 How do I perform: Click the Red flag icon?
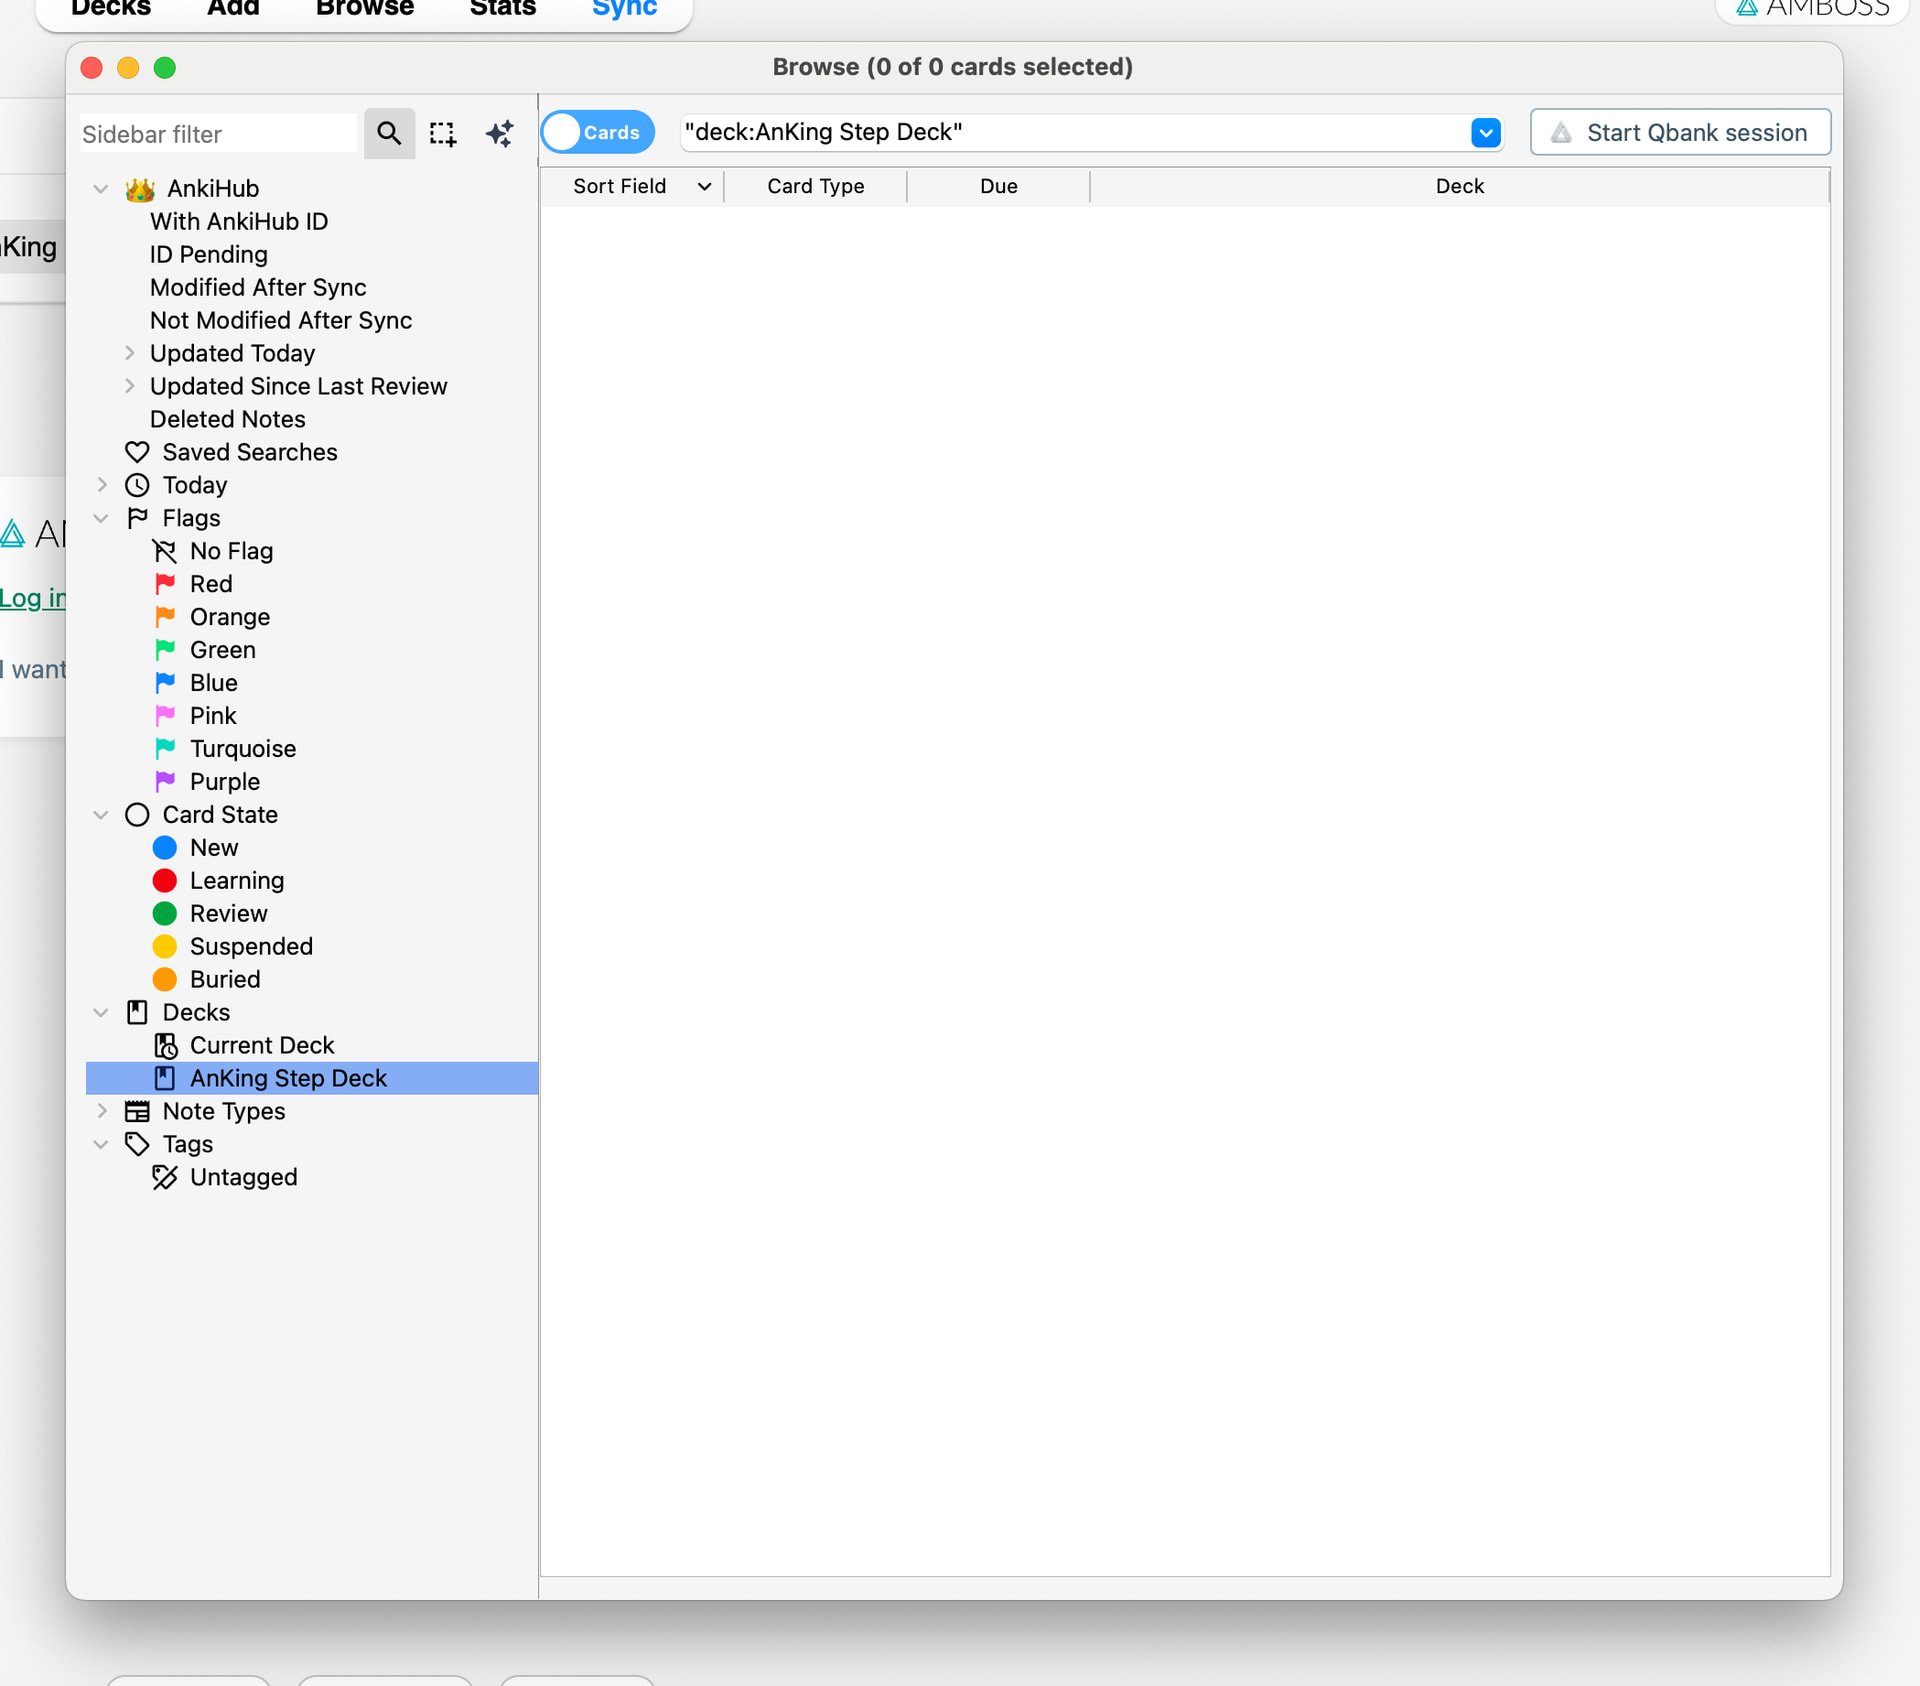165,584
